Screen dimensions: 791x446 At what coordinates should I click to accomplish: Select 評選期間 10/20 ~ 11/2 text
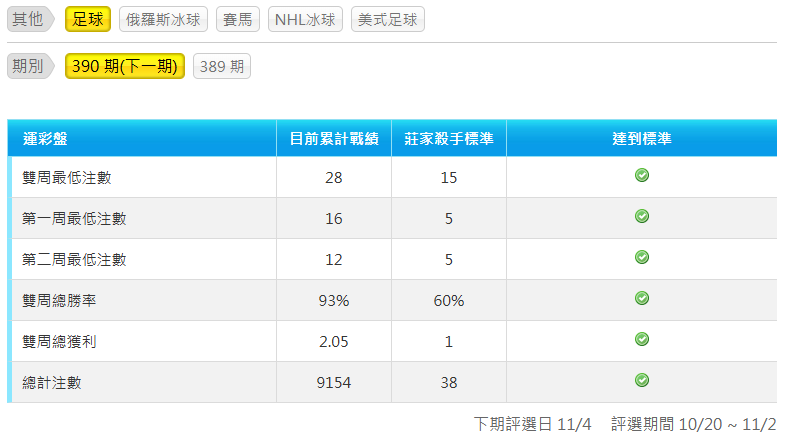tap(694, 424)
